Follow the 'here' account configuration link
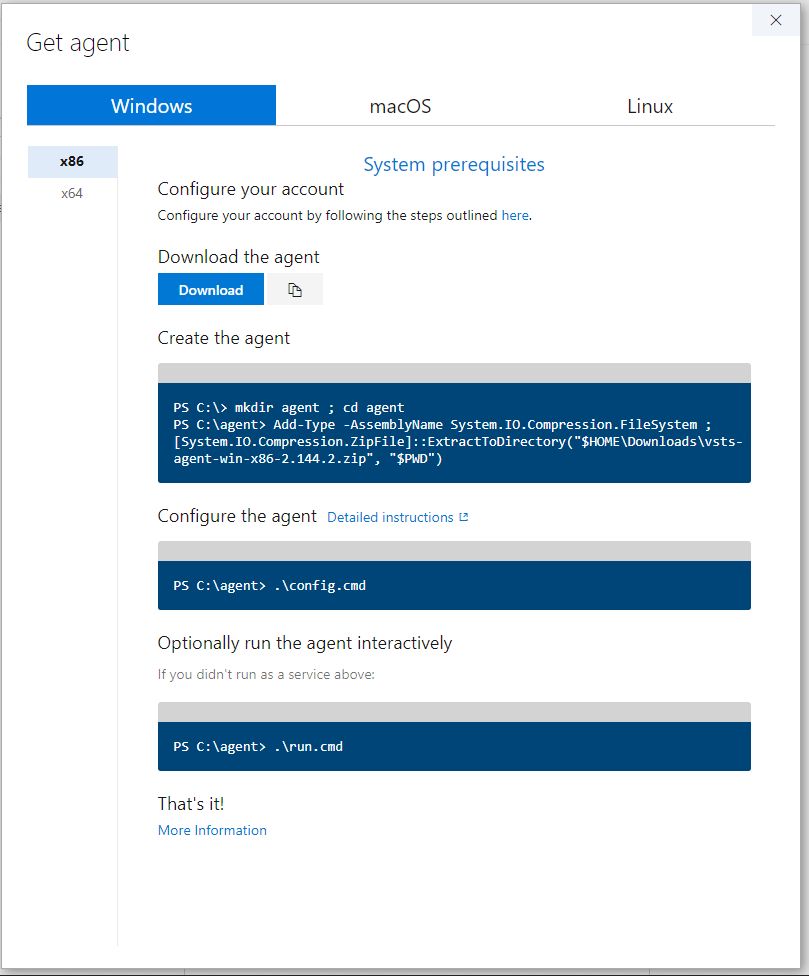Screen dimensions: 809x976 click(515, 215)
